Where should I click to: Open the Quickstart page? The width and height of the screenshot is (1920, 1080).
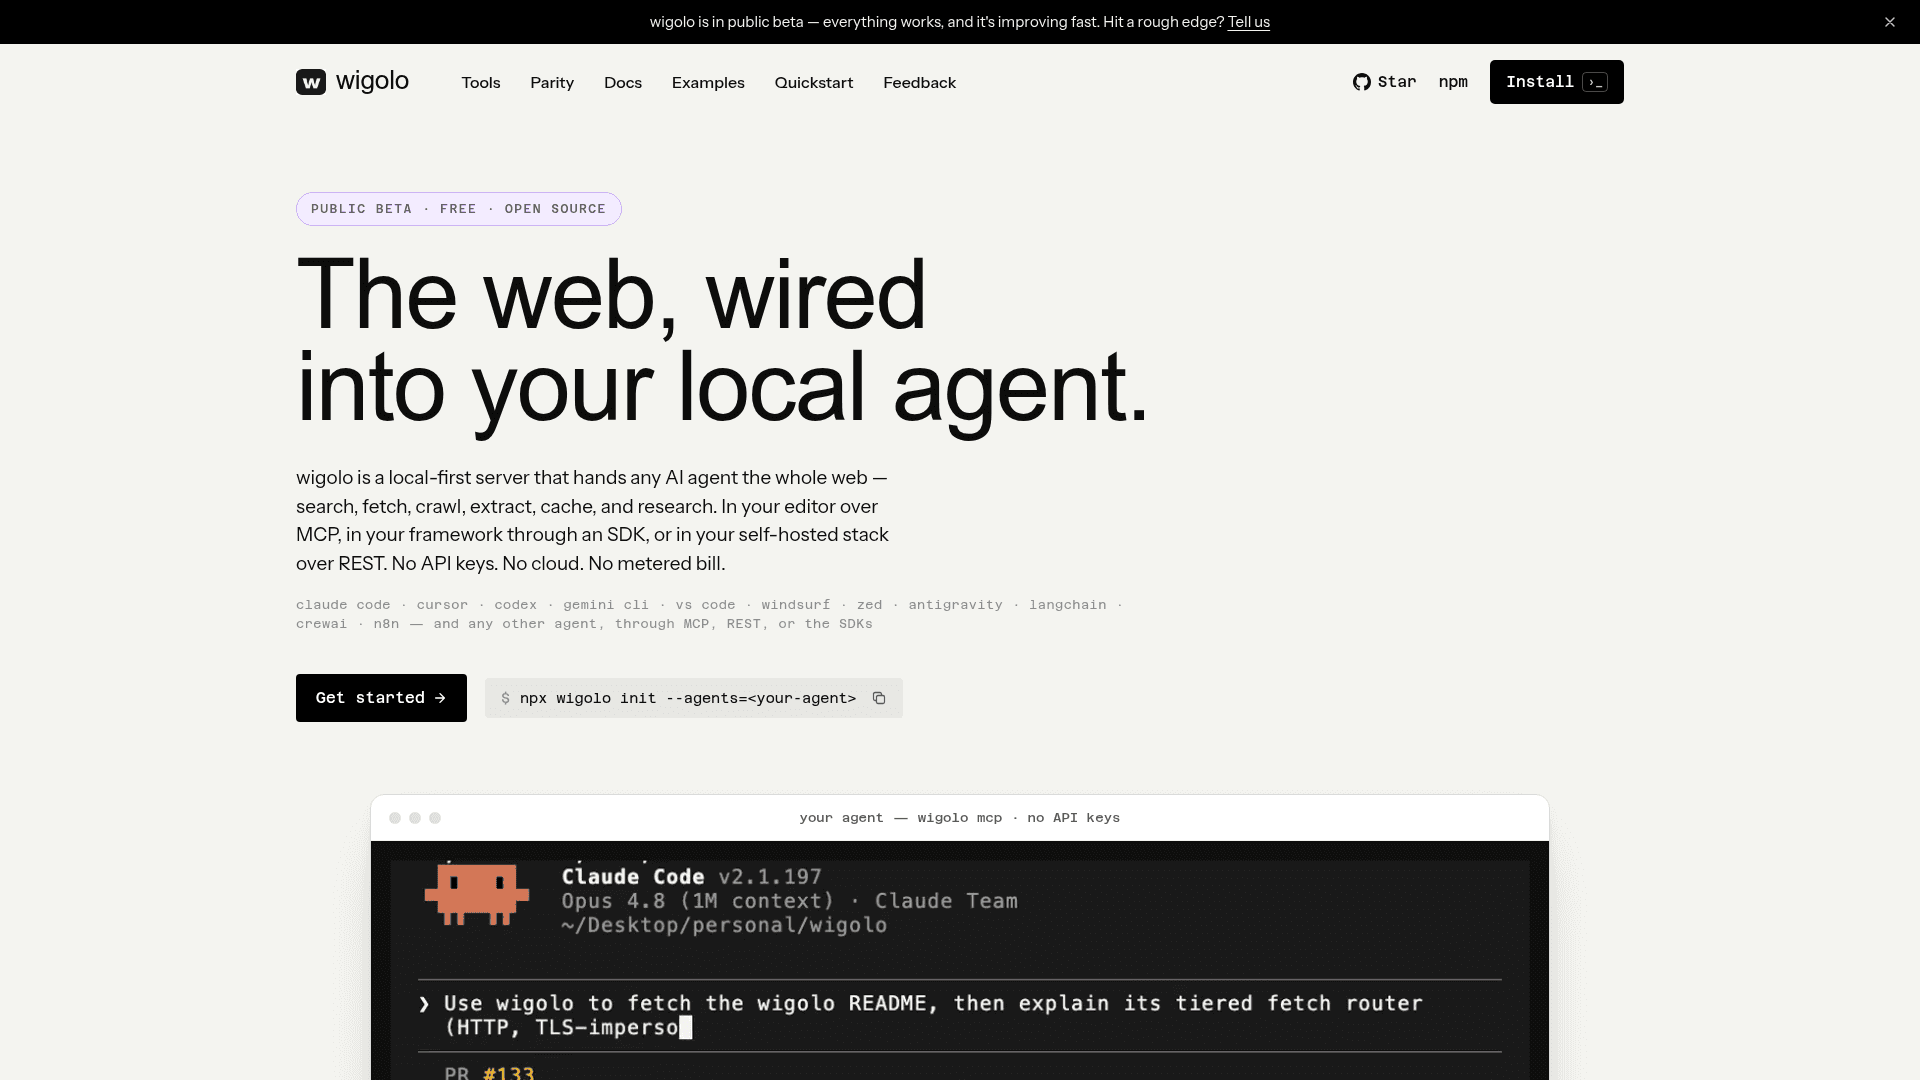(814, 83)
